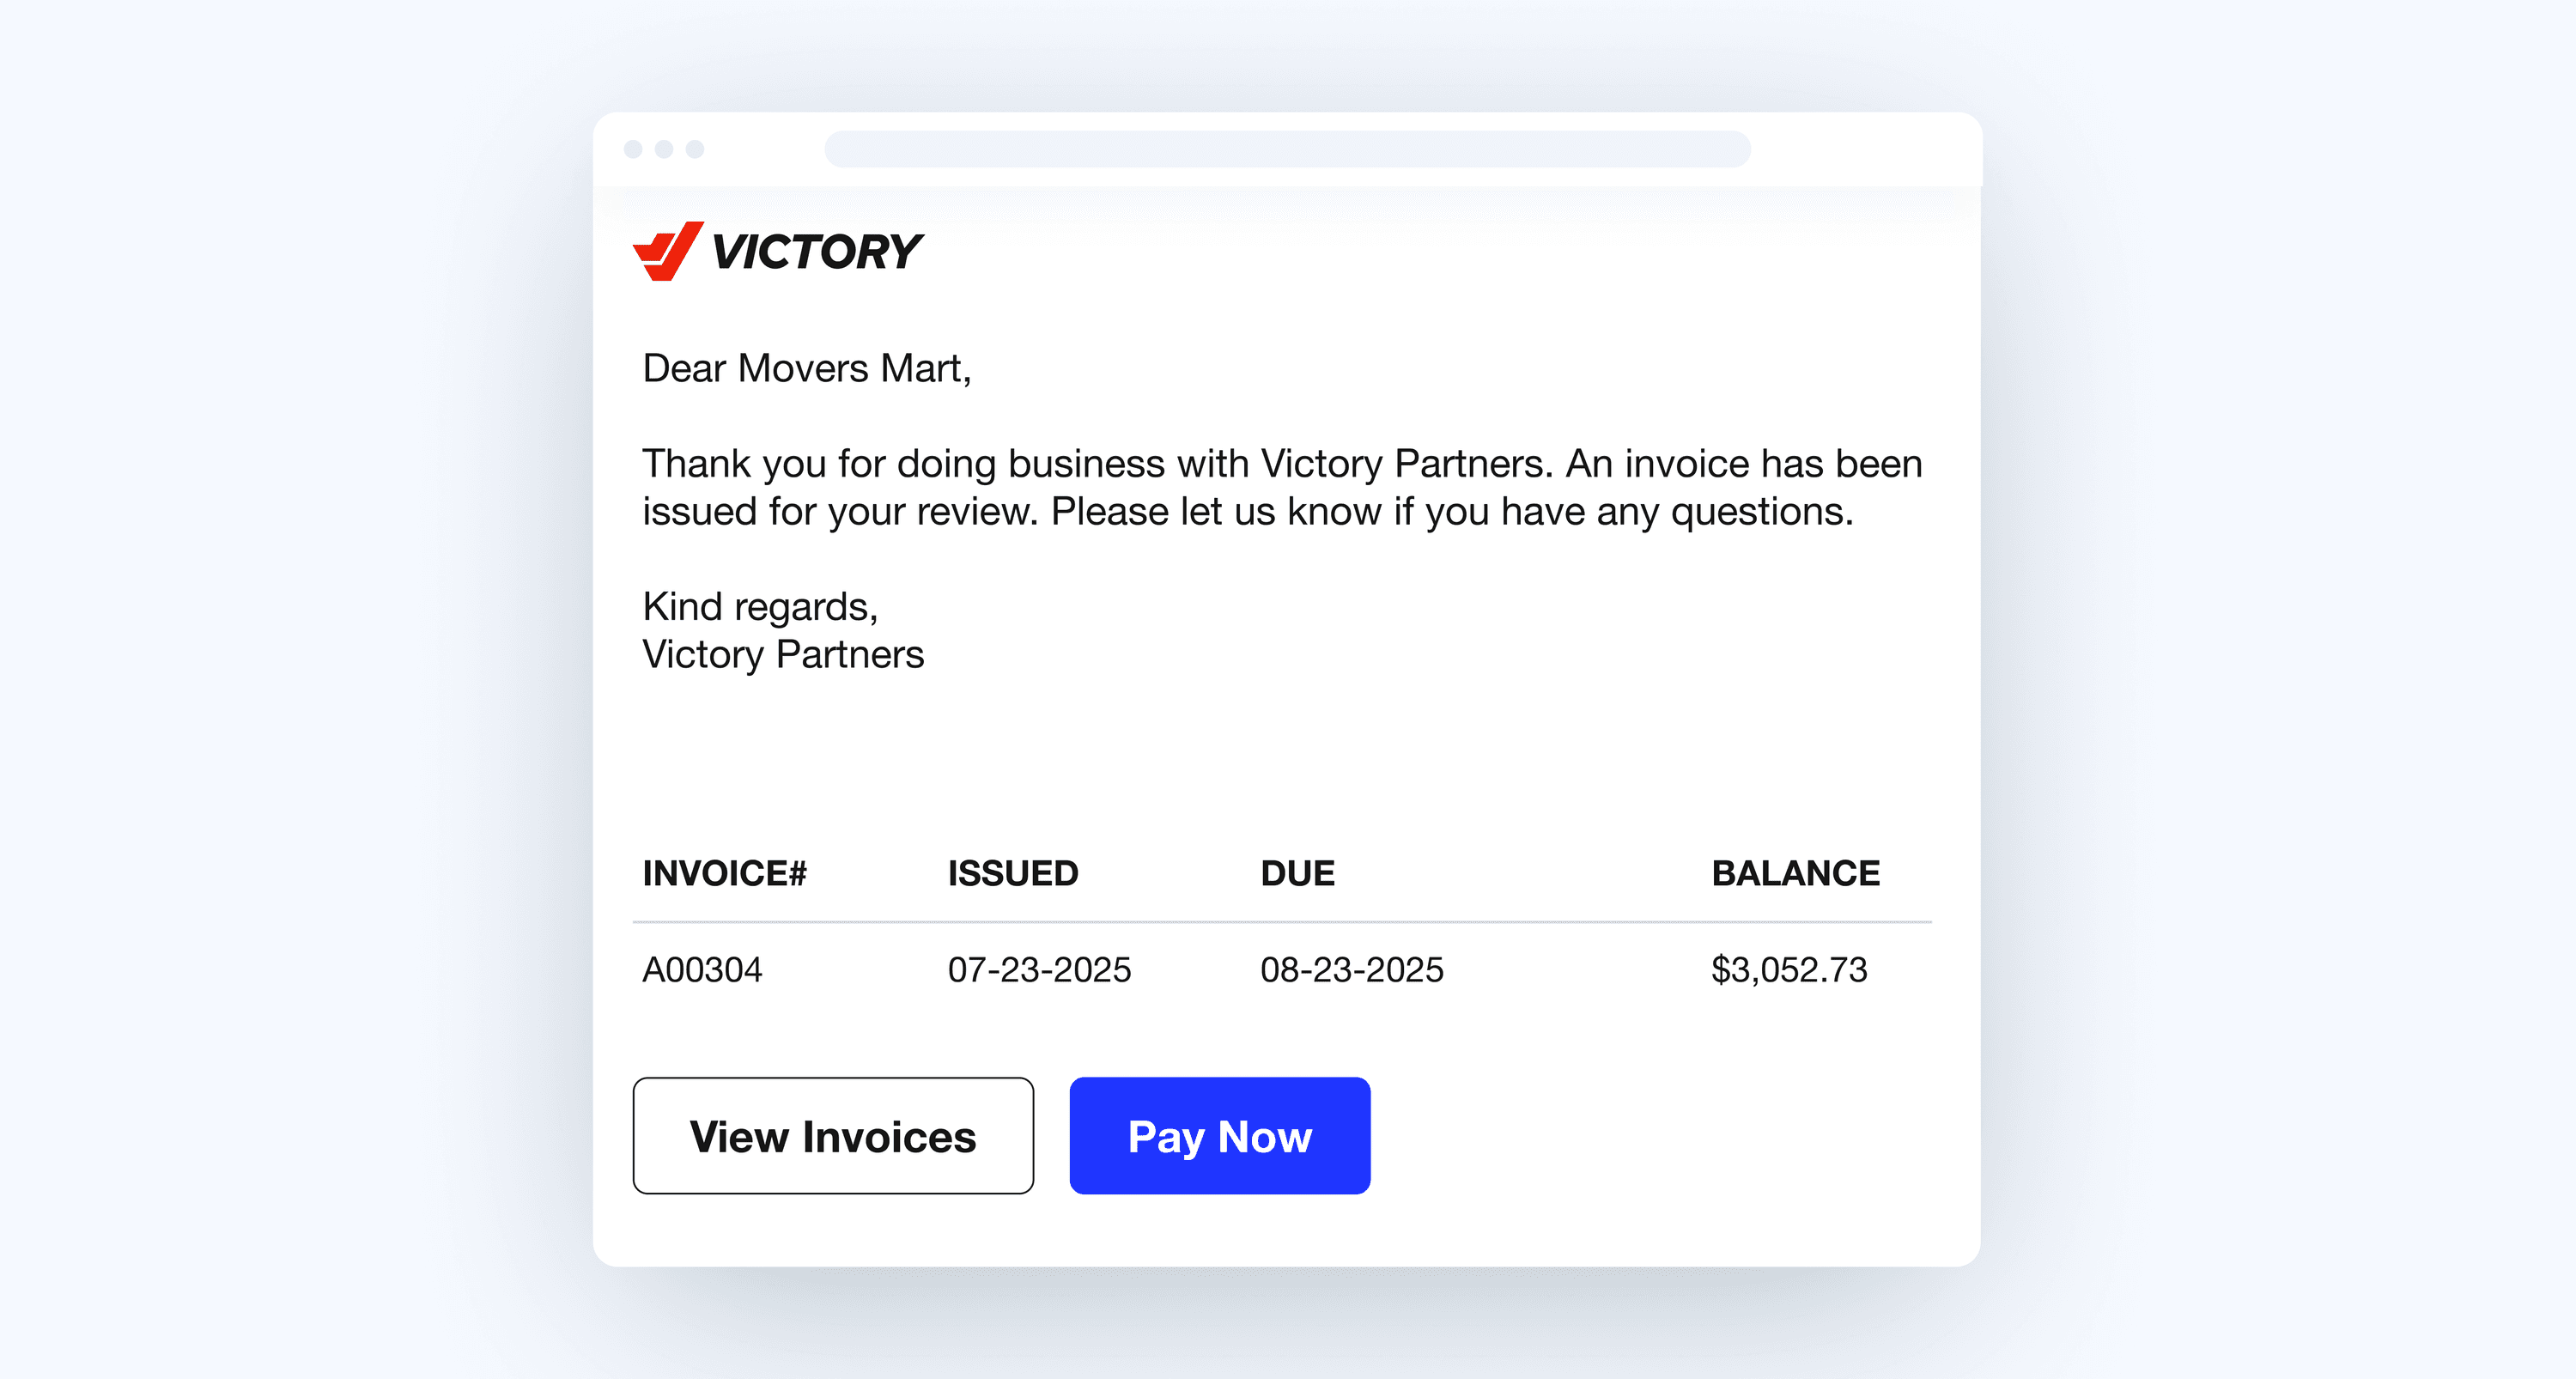Image resolution: width=2576 pixels, height=1379 pixels.
Task: Click the VICTORY wordmark text
Action: point(816,252)
